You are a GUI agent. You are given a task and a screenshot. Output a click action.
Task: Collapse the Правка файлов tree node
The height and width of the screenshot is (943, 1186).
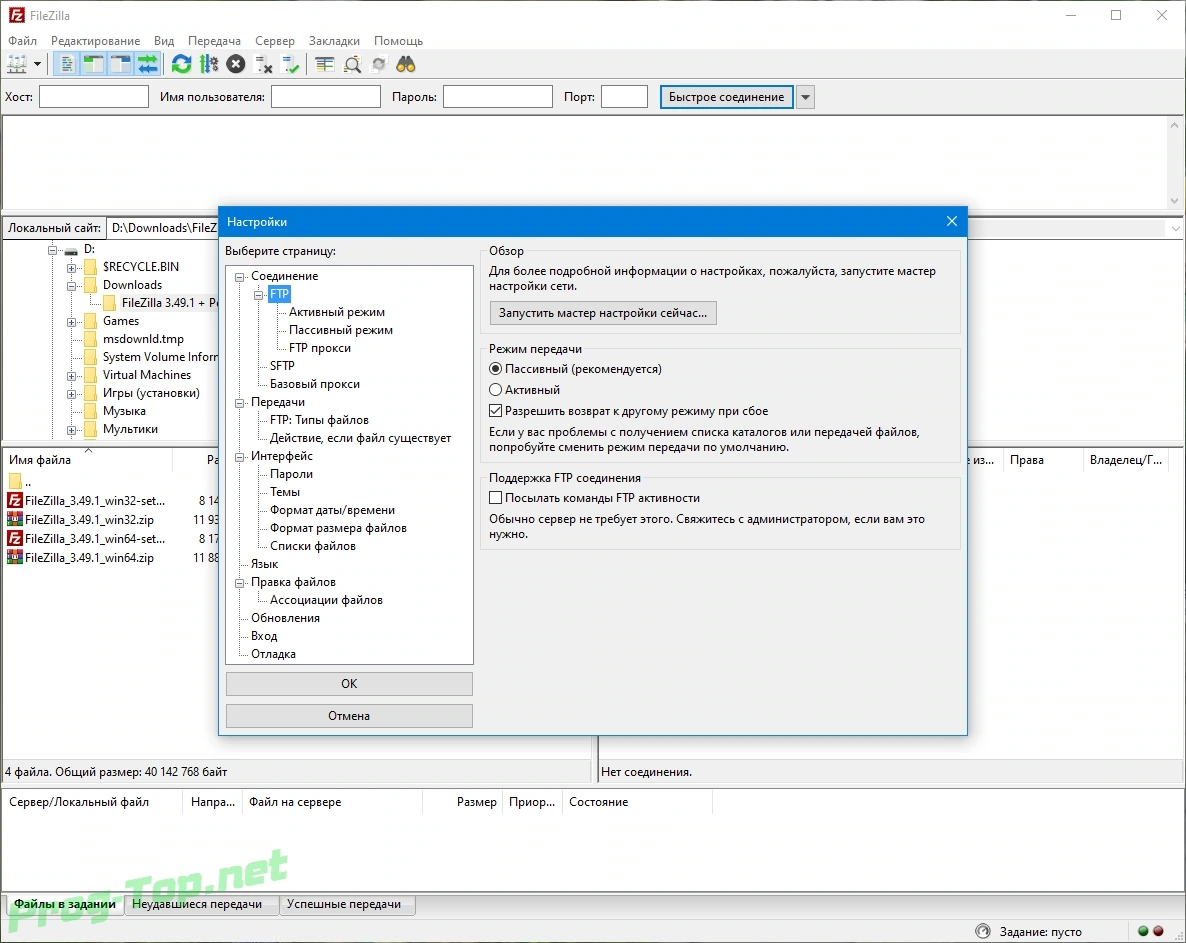coord(240,583)
